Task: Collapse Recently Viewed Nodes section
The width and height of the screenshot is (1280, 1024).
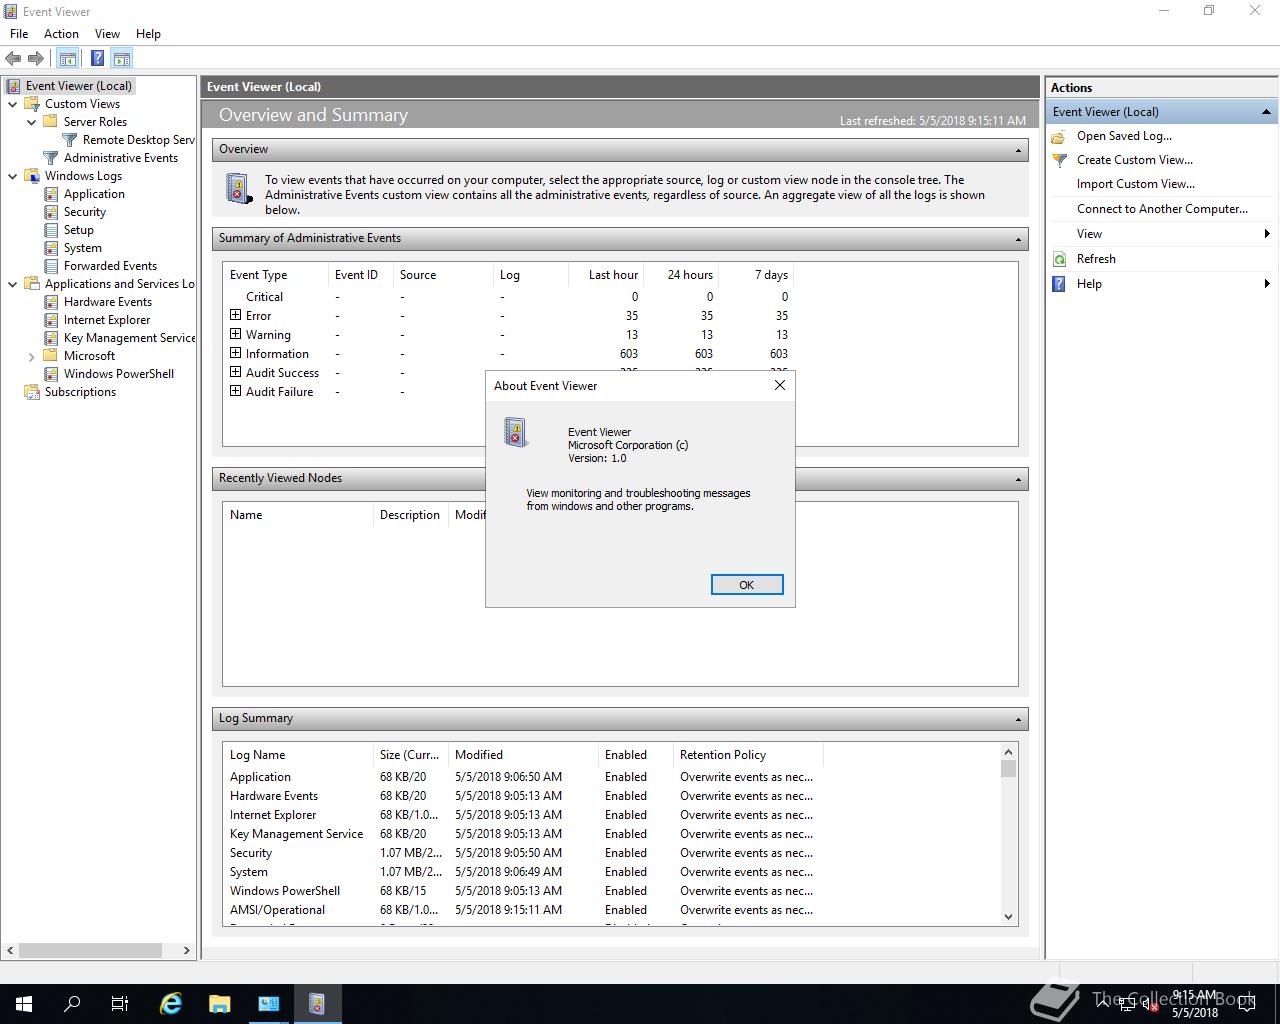Action: [x=1018, y=479]
